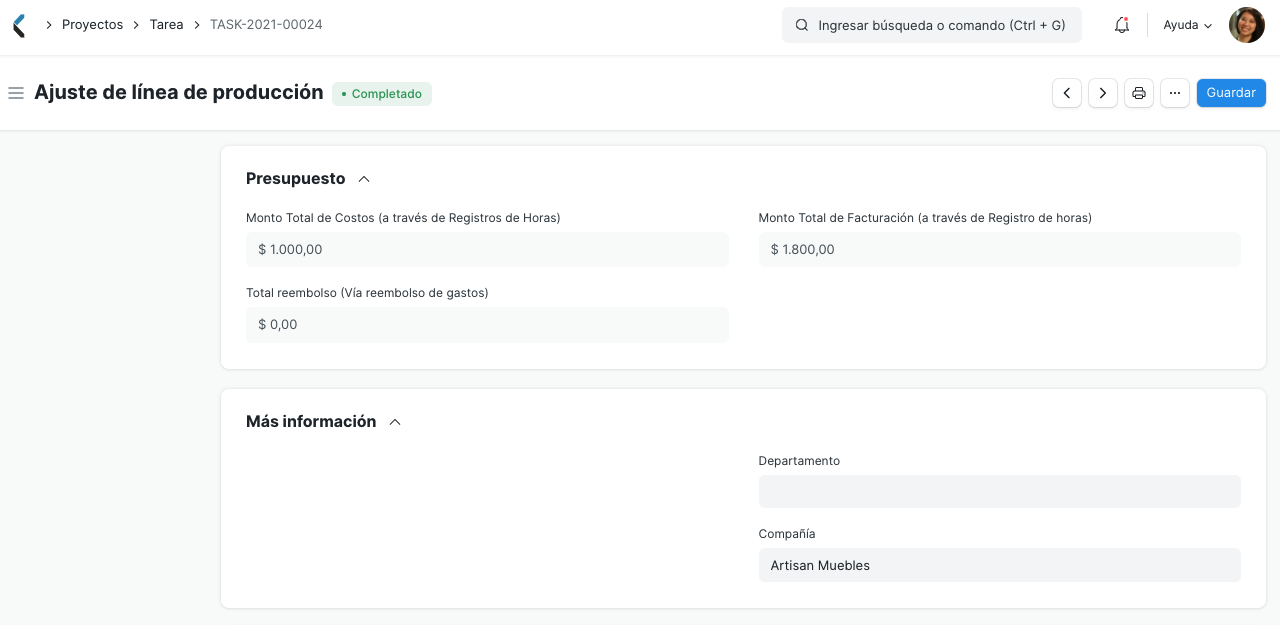Click the search magnifier icon
Screen dimensions: 1280x625
[801, 25]
